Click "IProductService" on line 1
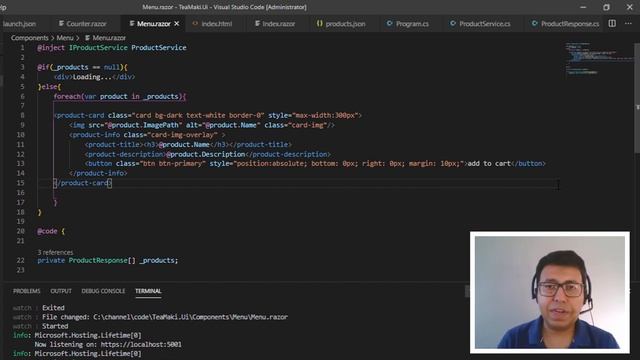640x360 pixels. (x=98, y=48)
